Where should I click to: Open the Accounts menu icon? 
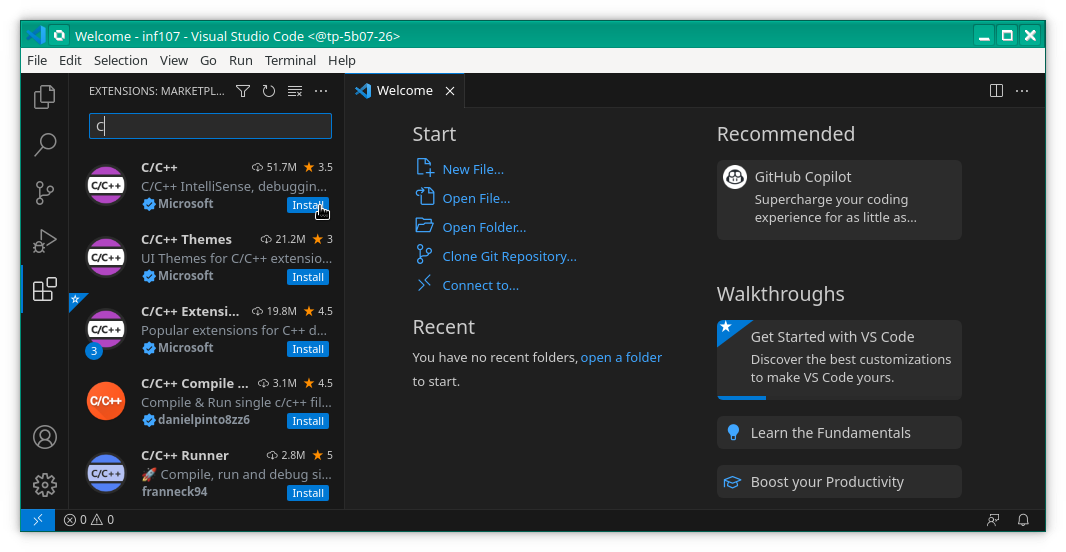[45, 437]
